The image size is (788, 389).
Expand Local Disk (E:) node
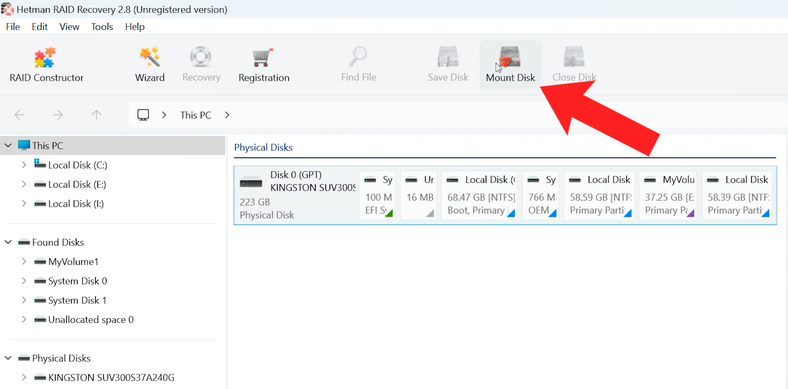(x=24, y=184)
